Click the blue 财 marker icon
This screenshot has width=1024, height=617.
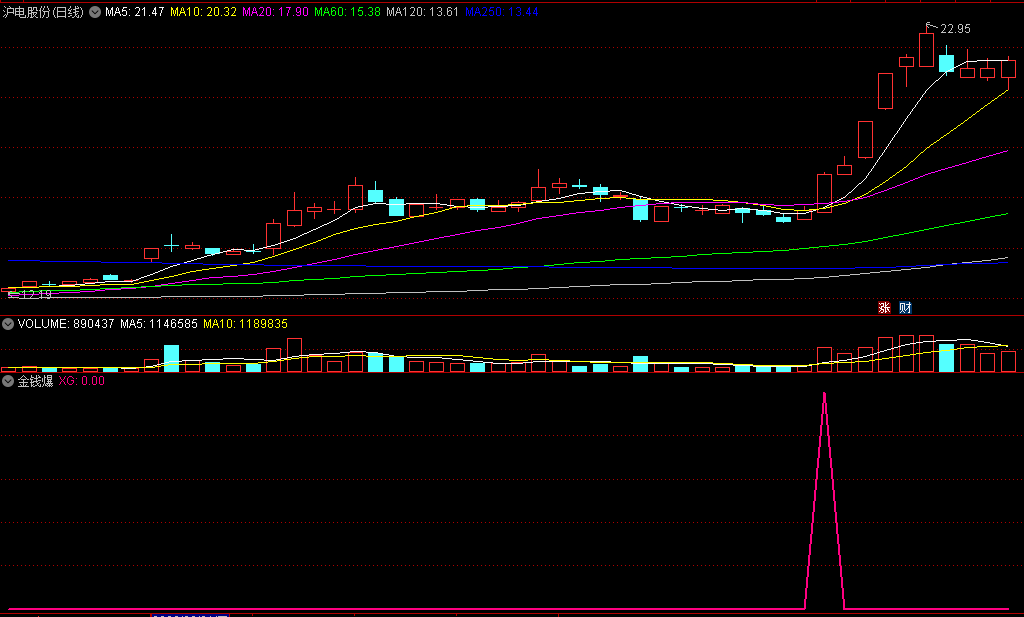coord(905,308)
